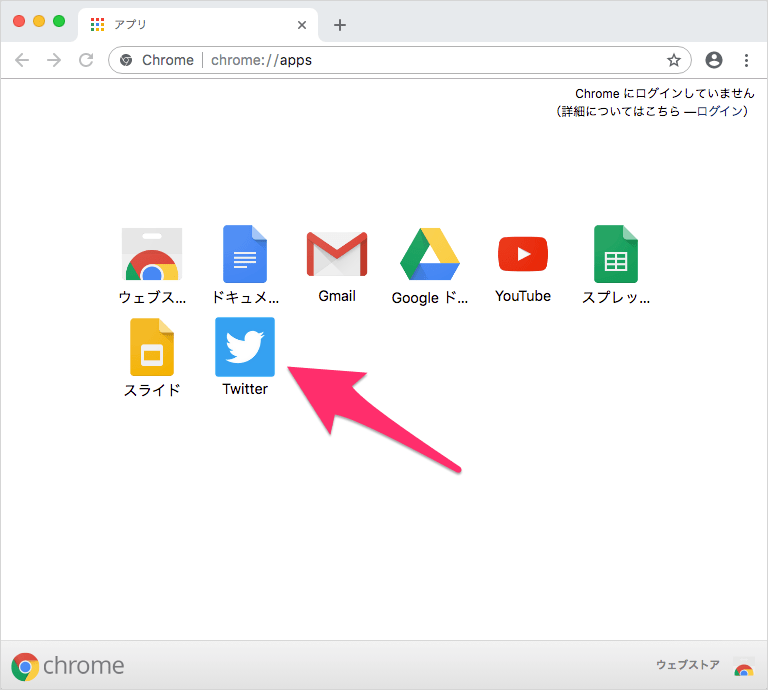Open the Google Slides app (スライド)
This screenshot has height=690, width=768.
[x=152, y=347]
